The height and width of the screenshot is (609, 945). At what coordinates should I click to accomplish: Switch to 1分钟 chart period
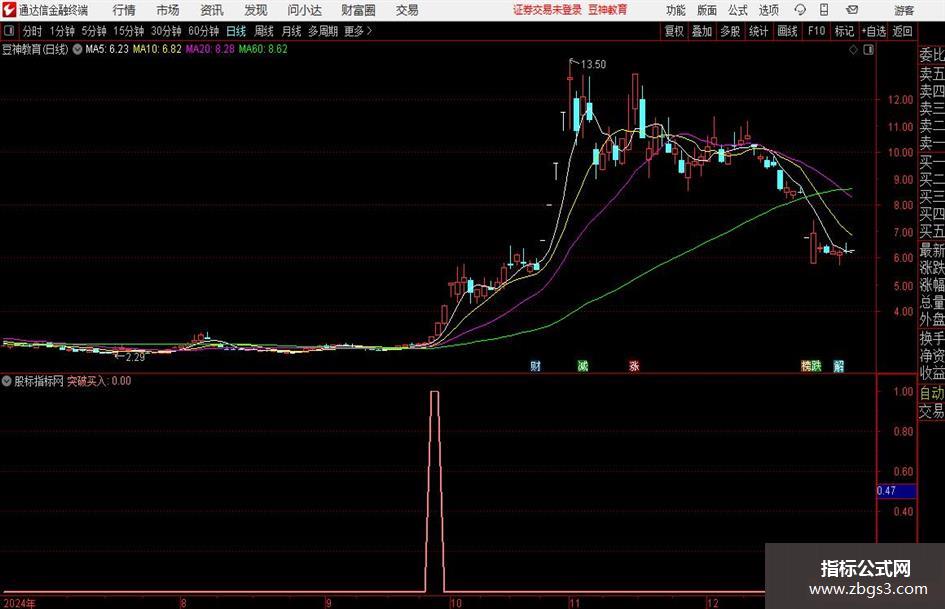pyautogui.click(x=61, y=31)
